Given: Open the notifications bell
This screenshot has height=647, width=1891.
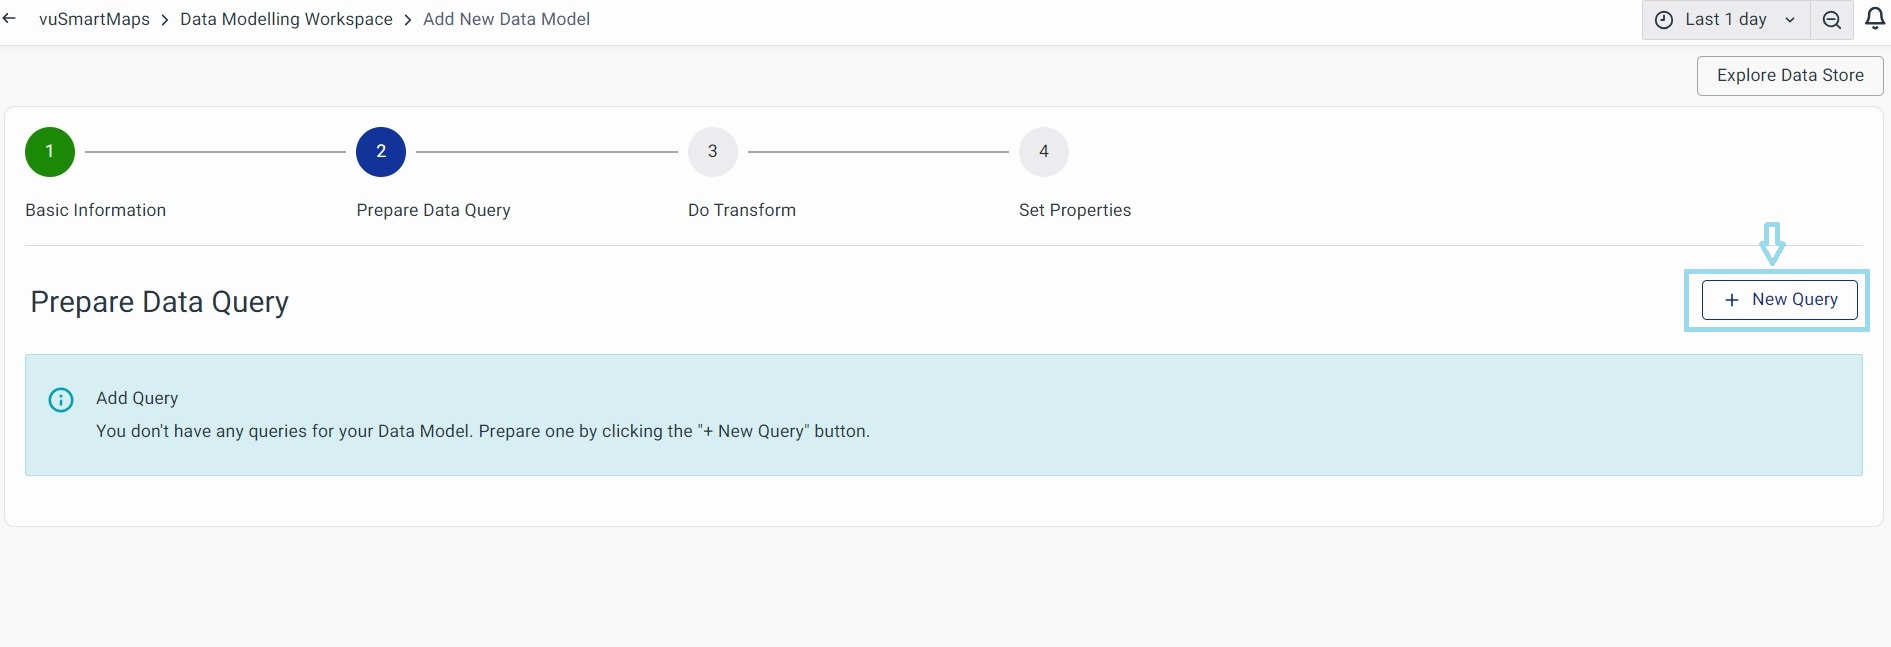Looking at the screenshot, I should click(1874, 19).
